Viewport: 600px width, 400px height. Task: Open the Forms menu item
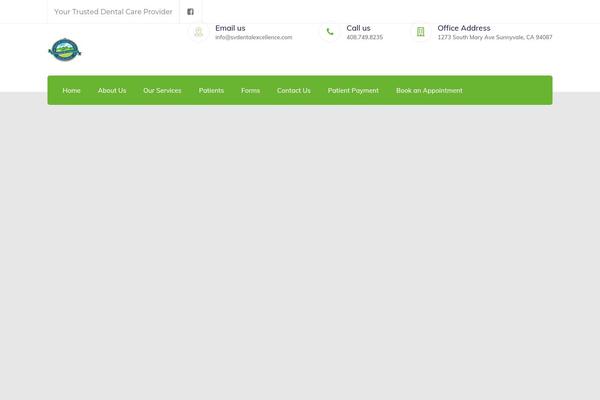pos(250,90)
